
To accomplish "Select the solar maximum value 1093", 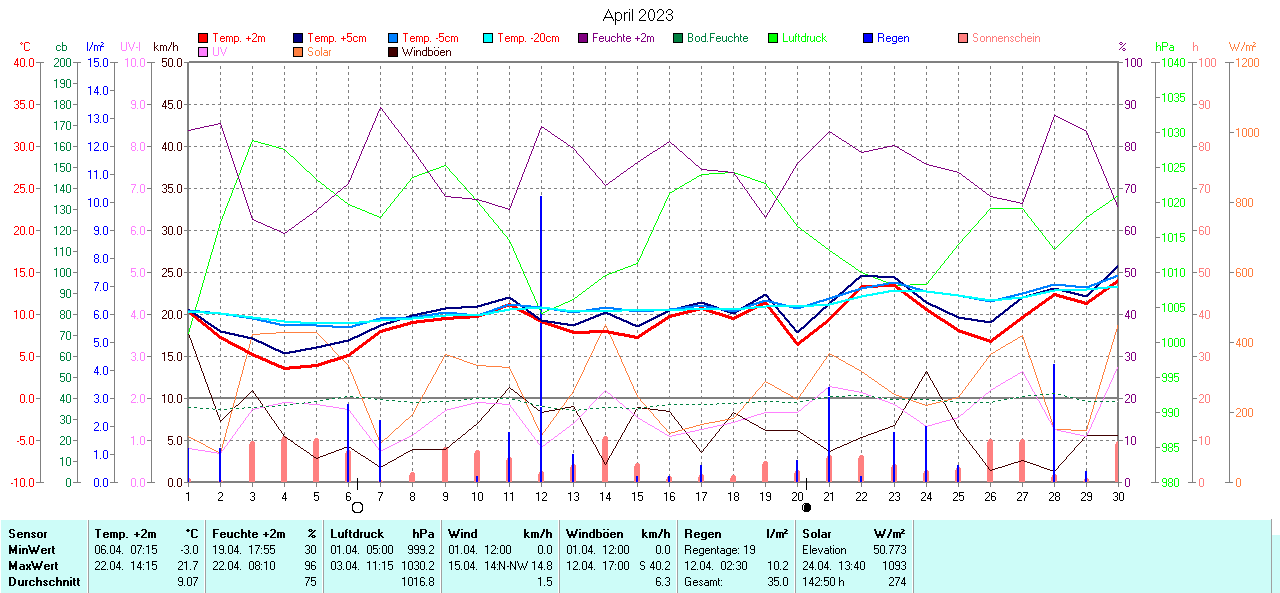I will point(893,566).
